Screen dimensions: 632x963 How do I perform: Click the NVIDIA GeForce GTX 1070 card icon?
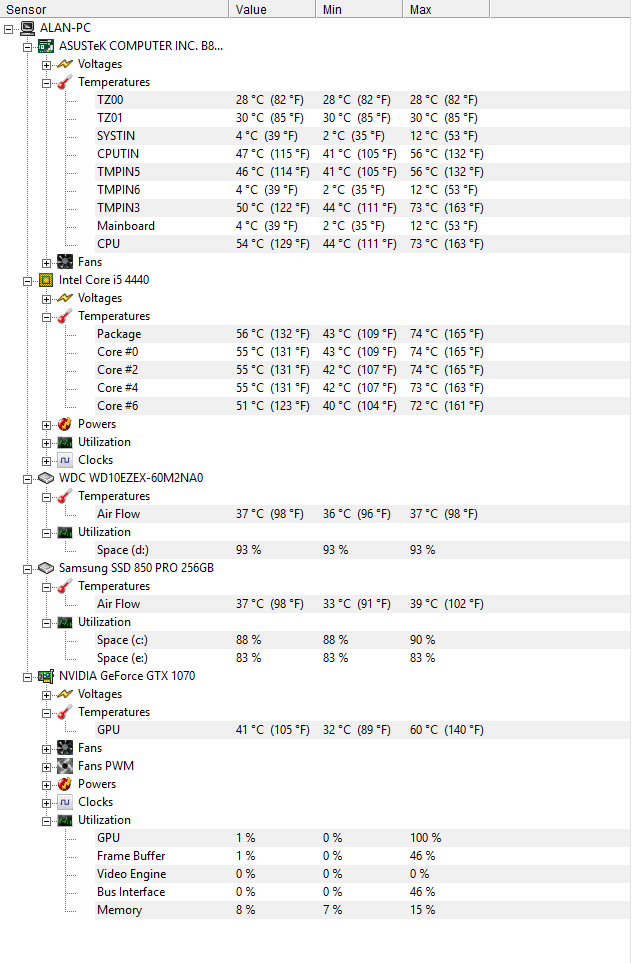(46, 676)
